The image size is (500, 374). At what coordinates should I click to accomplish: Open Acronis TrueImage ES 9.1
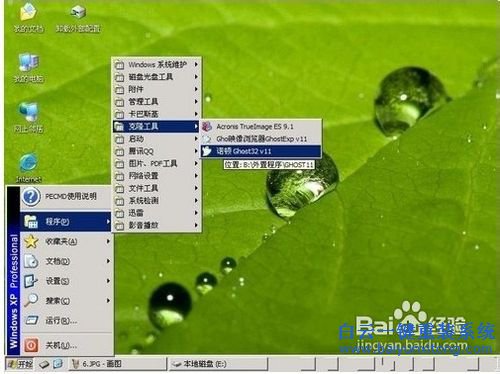coord(260,126)
